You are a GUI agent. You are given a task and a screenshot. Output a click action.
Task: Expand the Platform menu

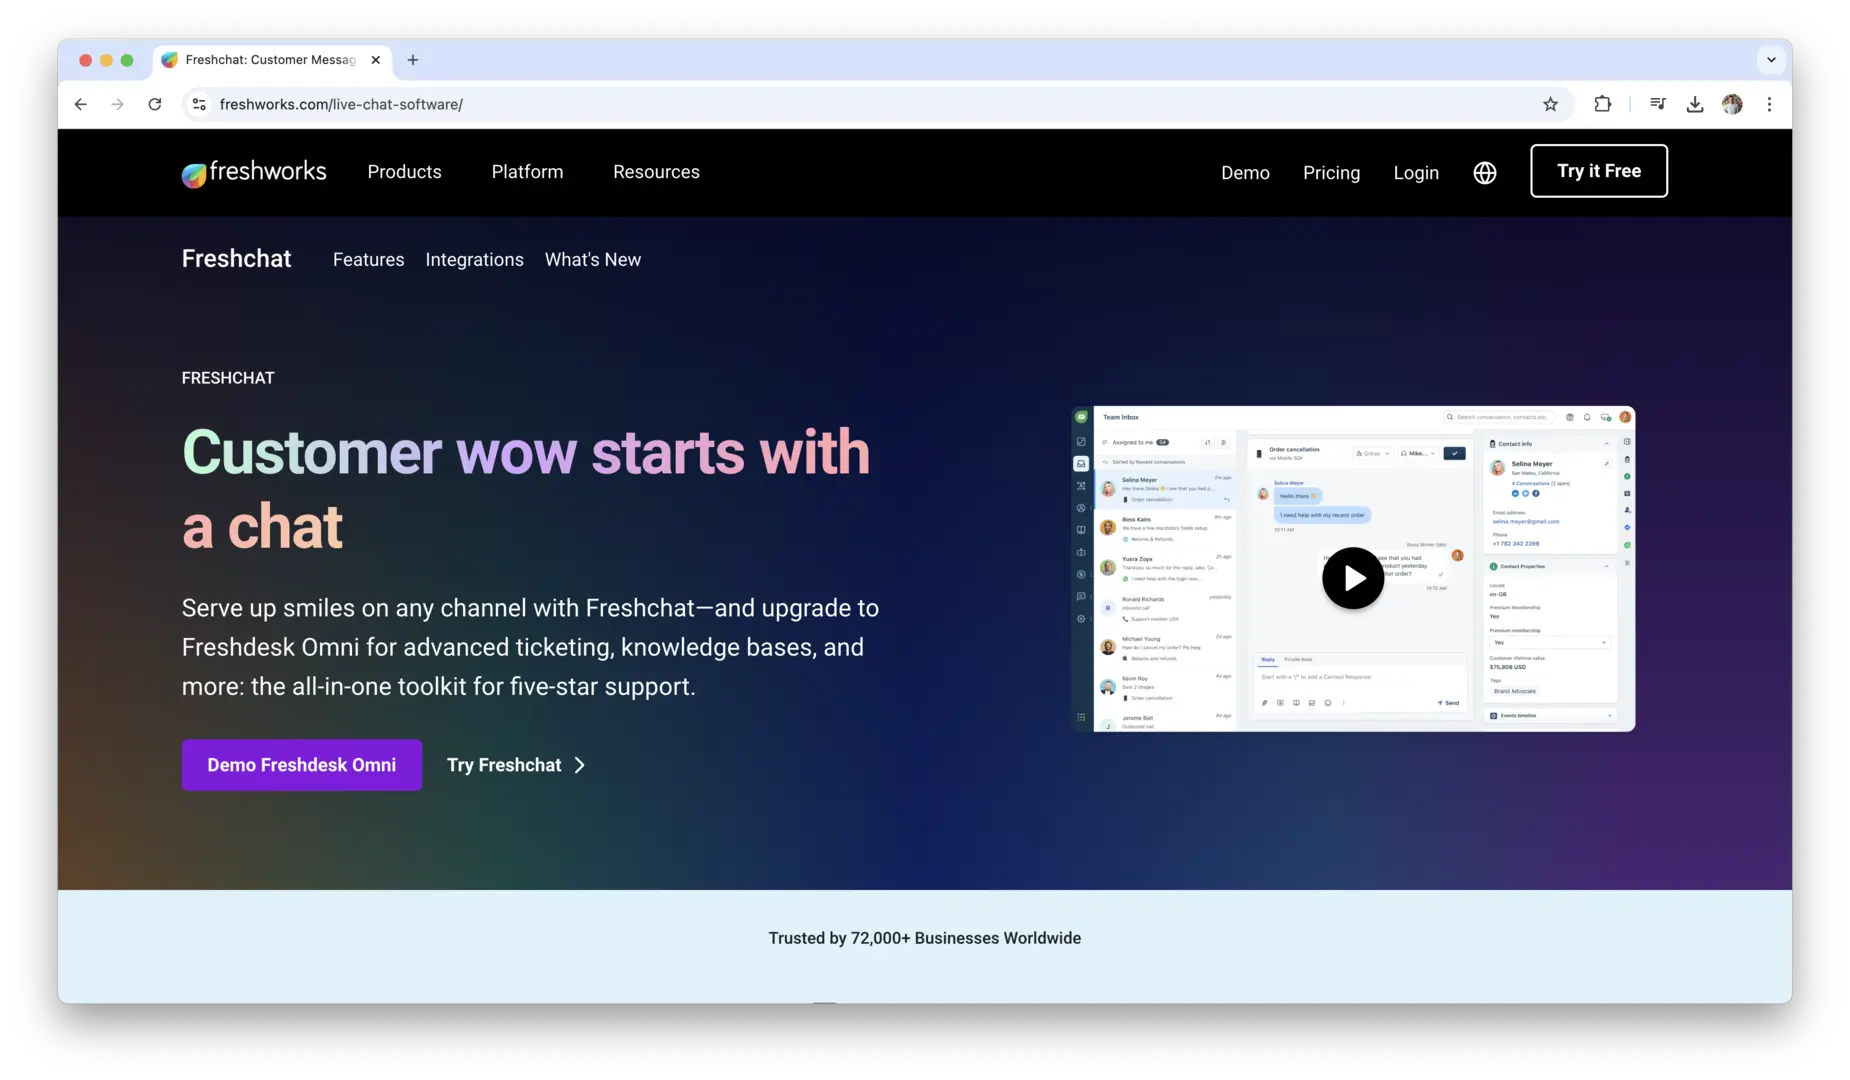(x=527, y=172)
